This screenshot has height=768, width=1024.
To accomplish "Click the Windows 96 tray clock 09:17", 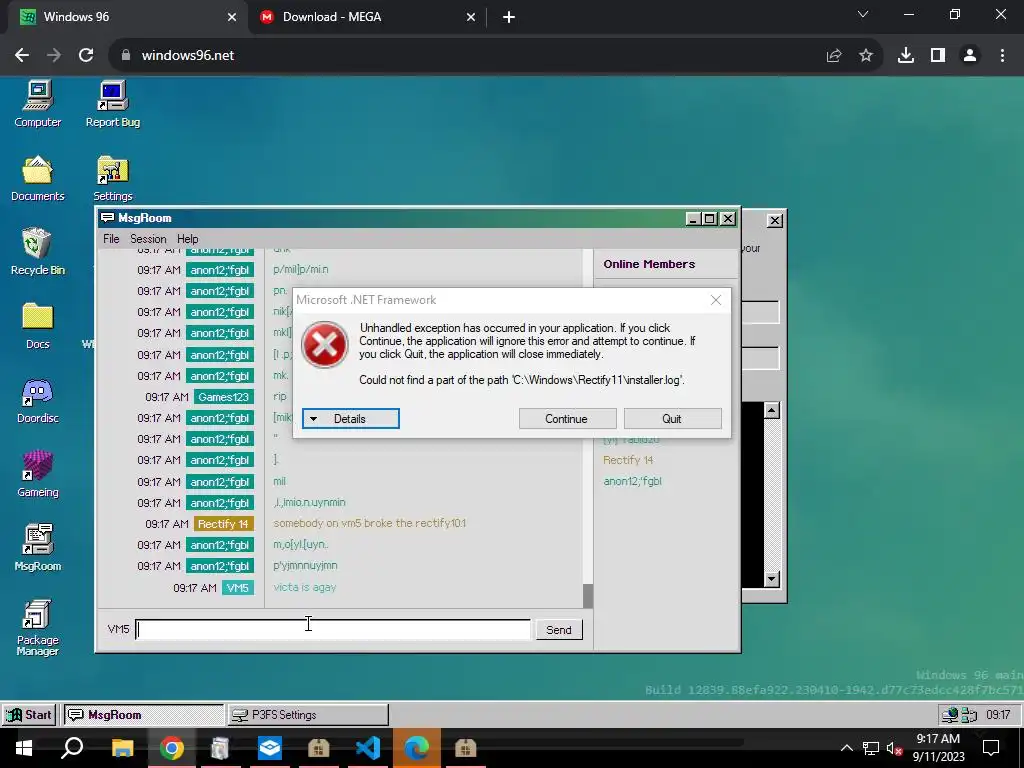I will coord(998,714).
